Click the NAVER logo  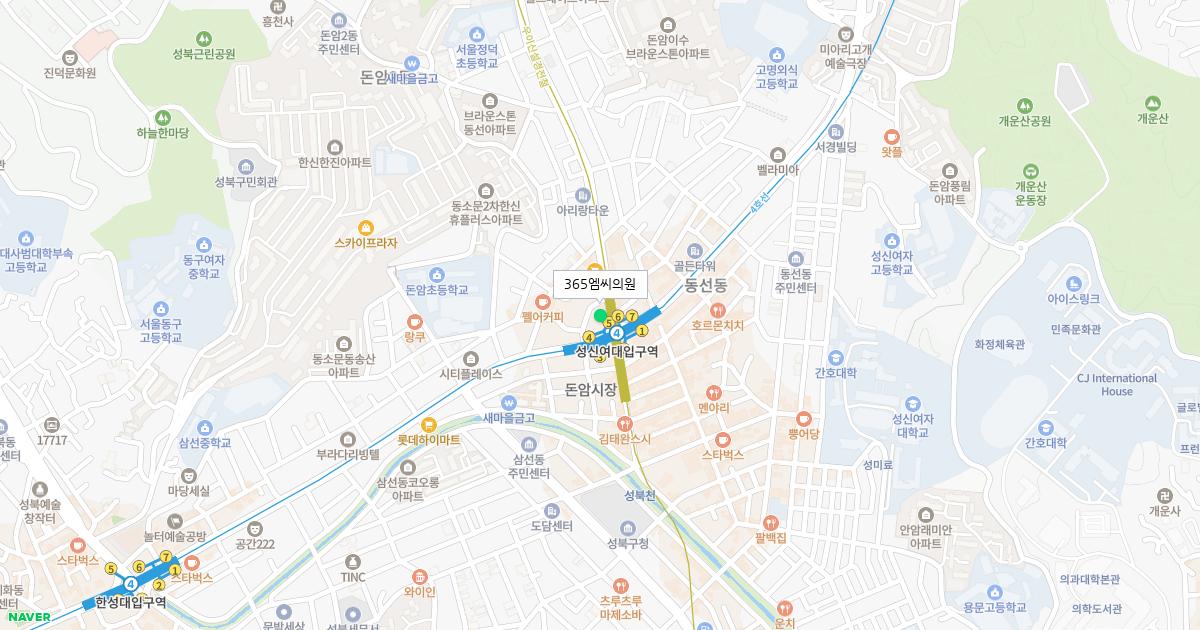tap(30, 617)
